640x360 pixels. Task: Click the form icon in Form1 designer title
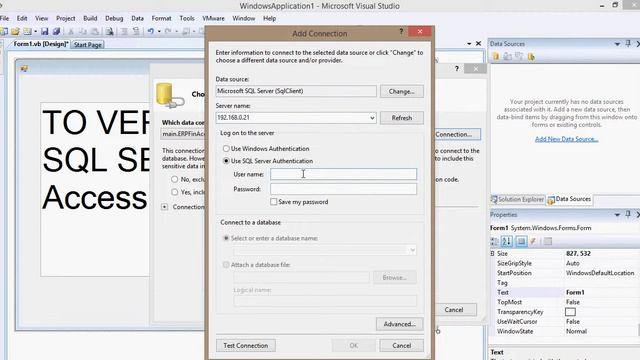(24, 69)
